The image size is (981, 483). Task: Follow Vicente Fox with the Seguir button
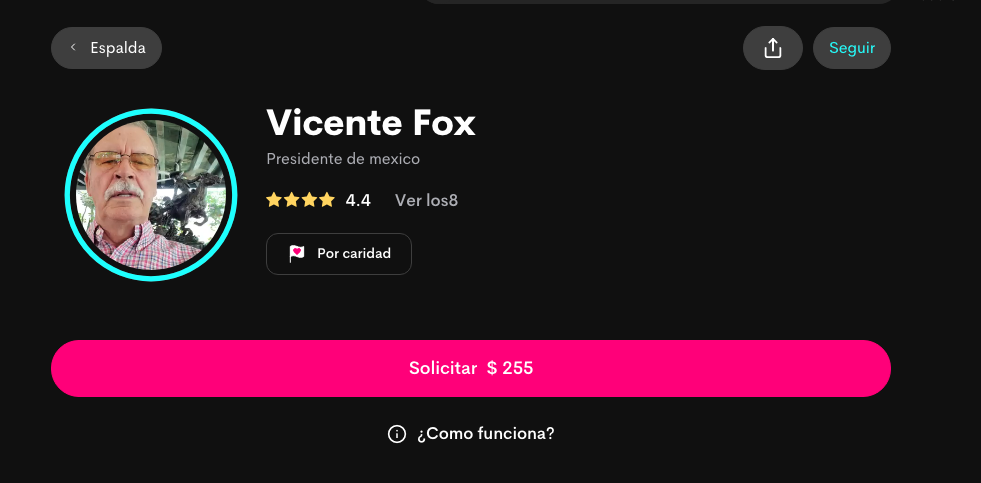coord(851,48)
